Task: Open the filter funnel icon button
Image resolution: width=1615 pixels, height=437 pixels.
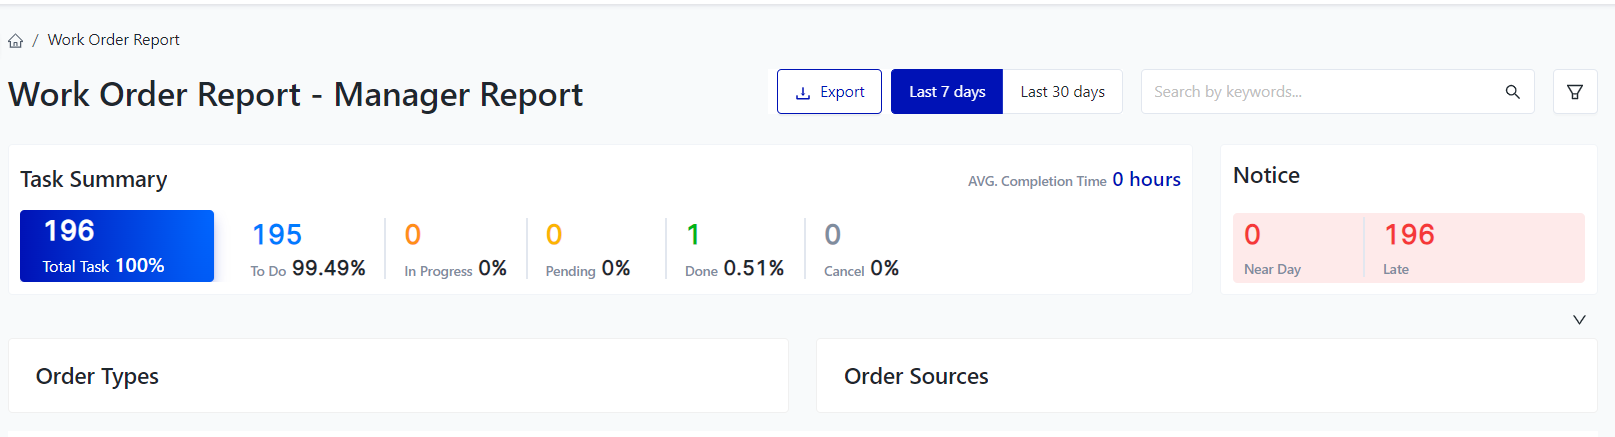Action: tap(1574, 92)
